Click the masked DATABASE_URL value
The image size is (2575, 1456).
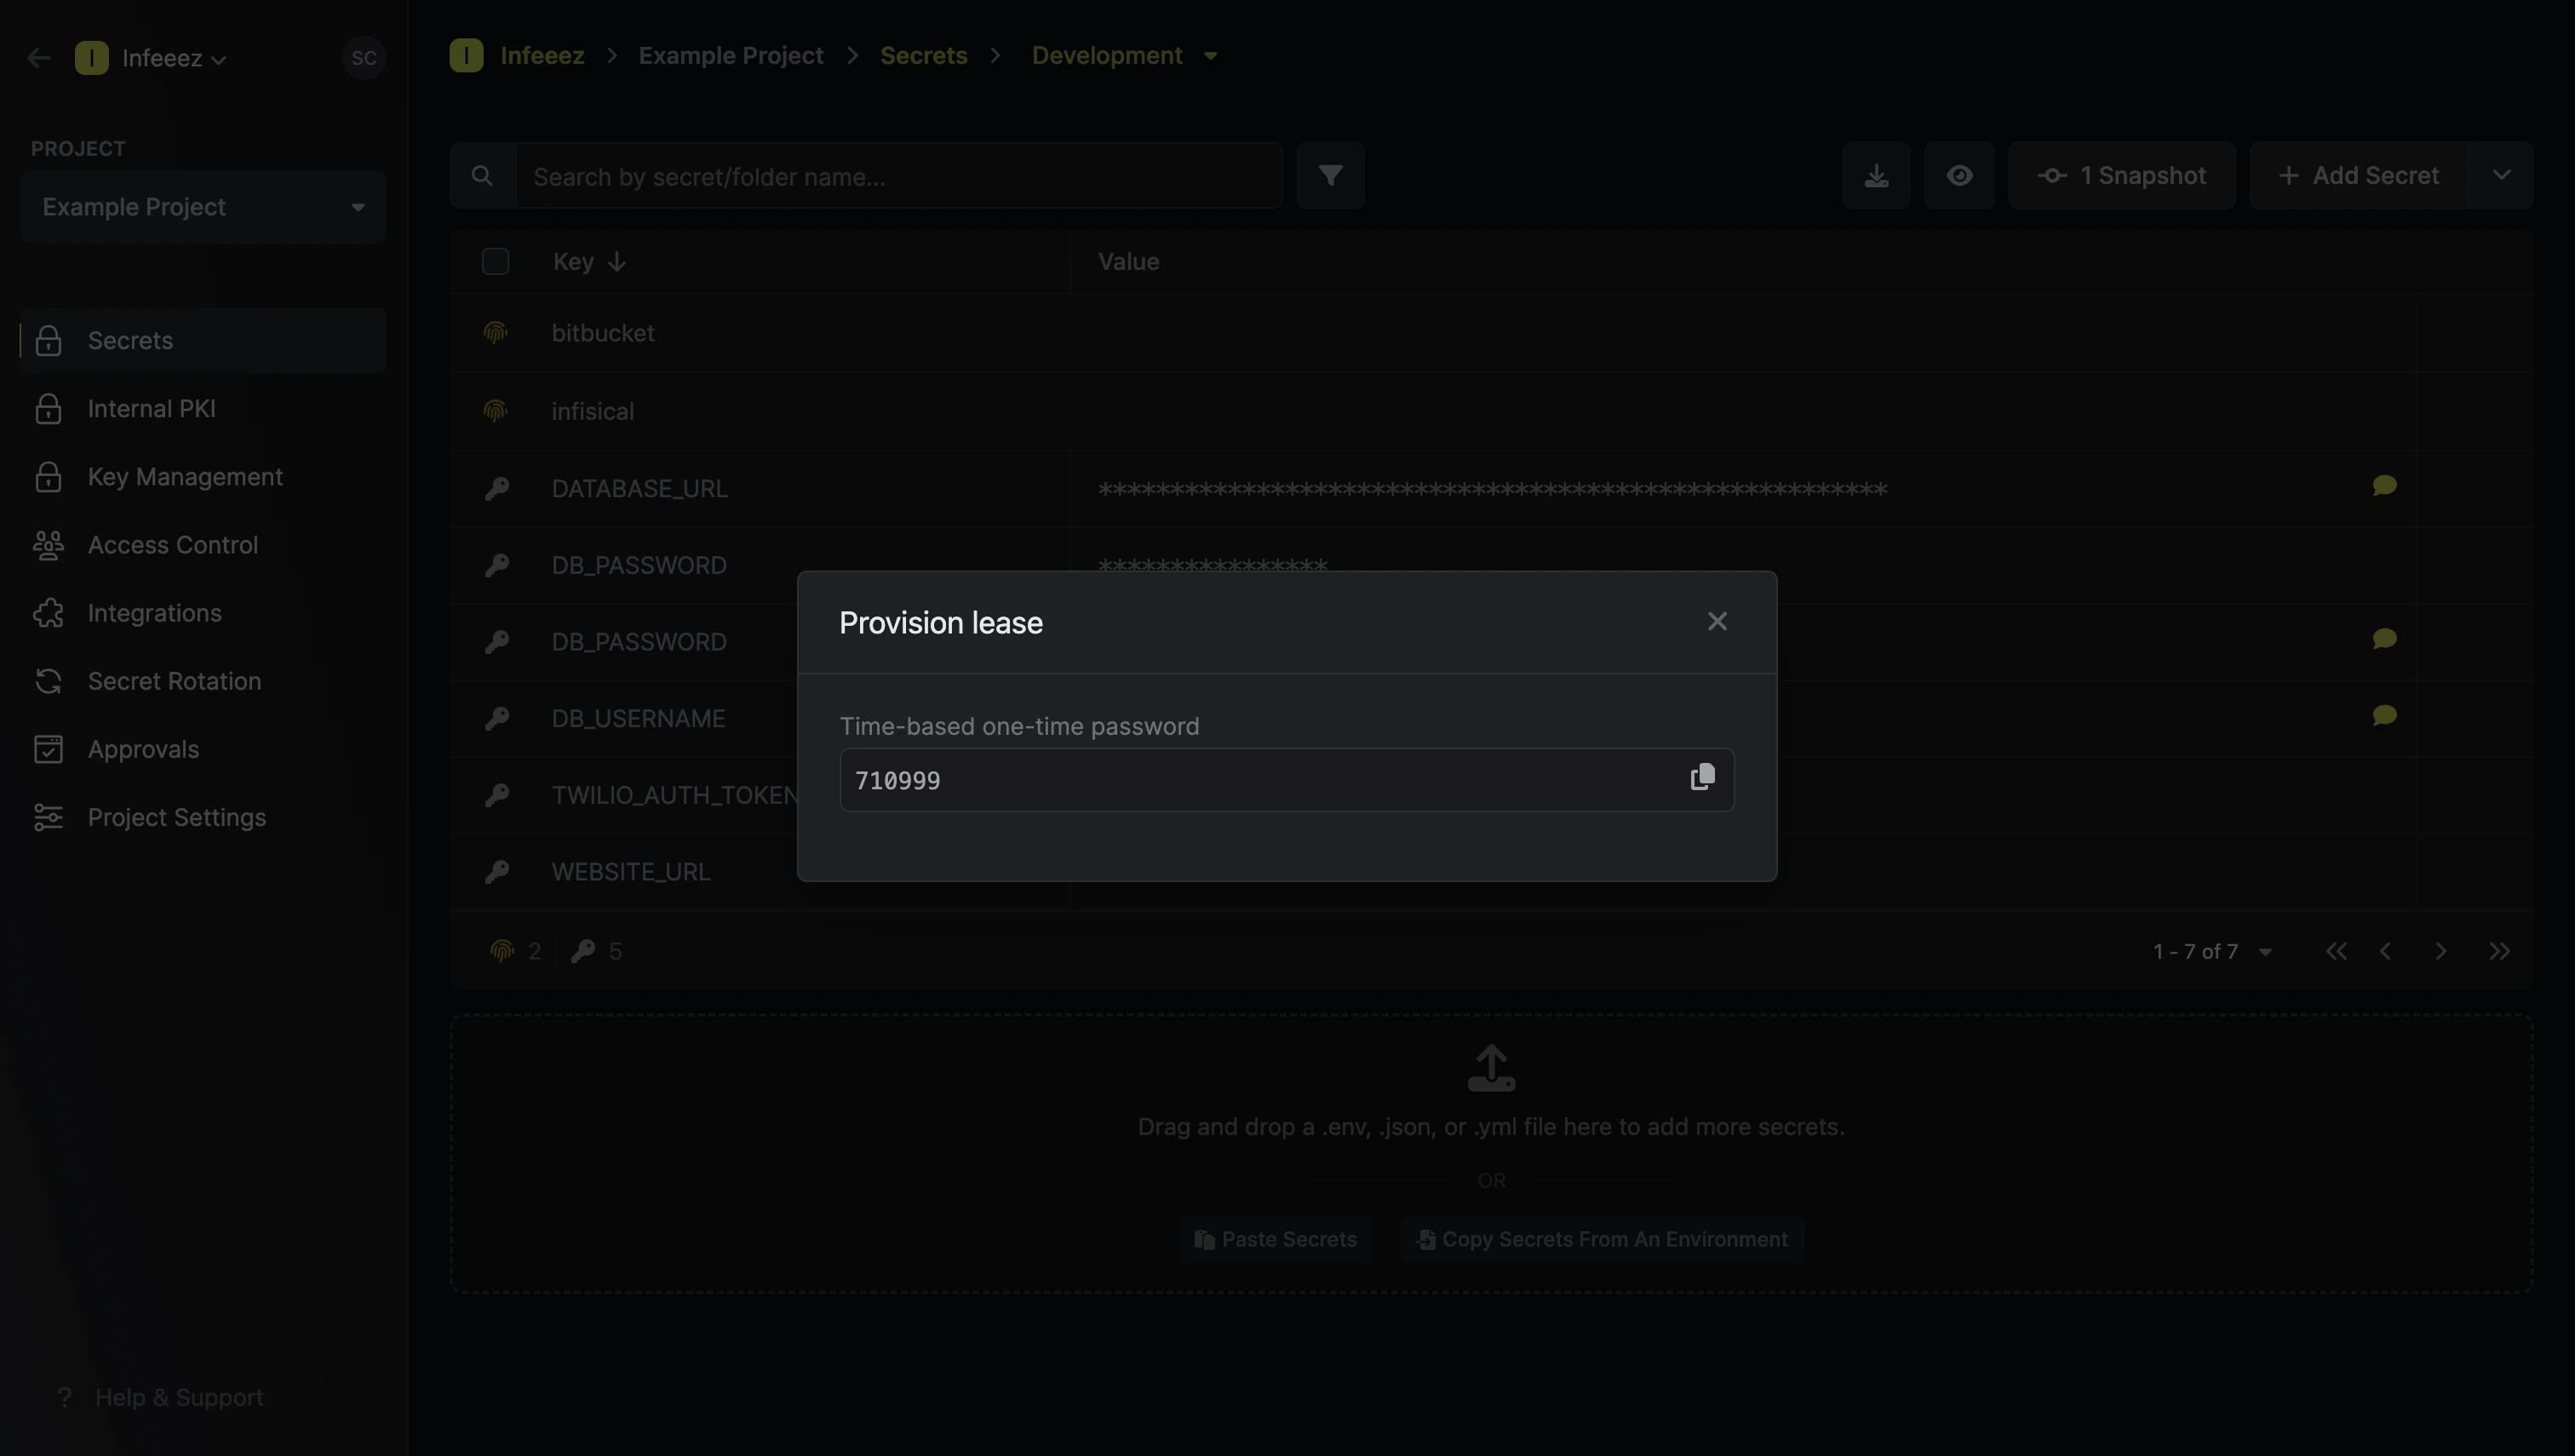(1492, 490)
